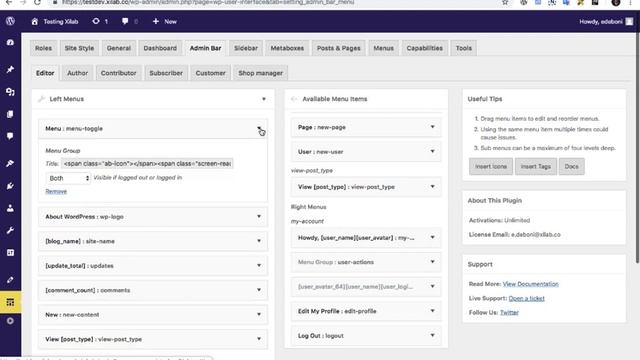Open Users icon in left sidebar
The width and height of the screenshot is (640, 360).
click(10, 208)
